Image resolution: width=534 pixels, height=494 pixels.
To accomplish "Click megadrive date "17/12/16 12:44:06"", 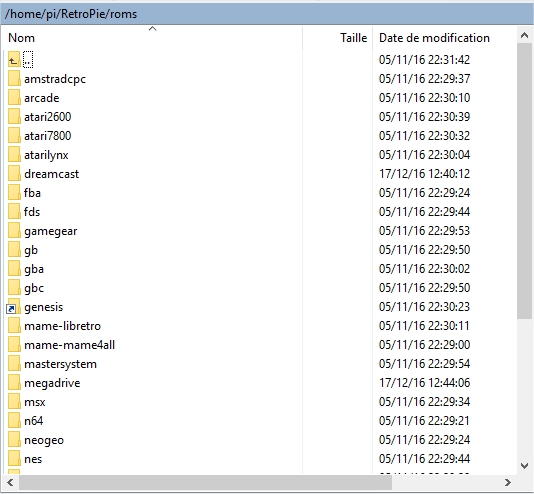I will (x=424, y=383).
